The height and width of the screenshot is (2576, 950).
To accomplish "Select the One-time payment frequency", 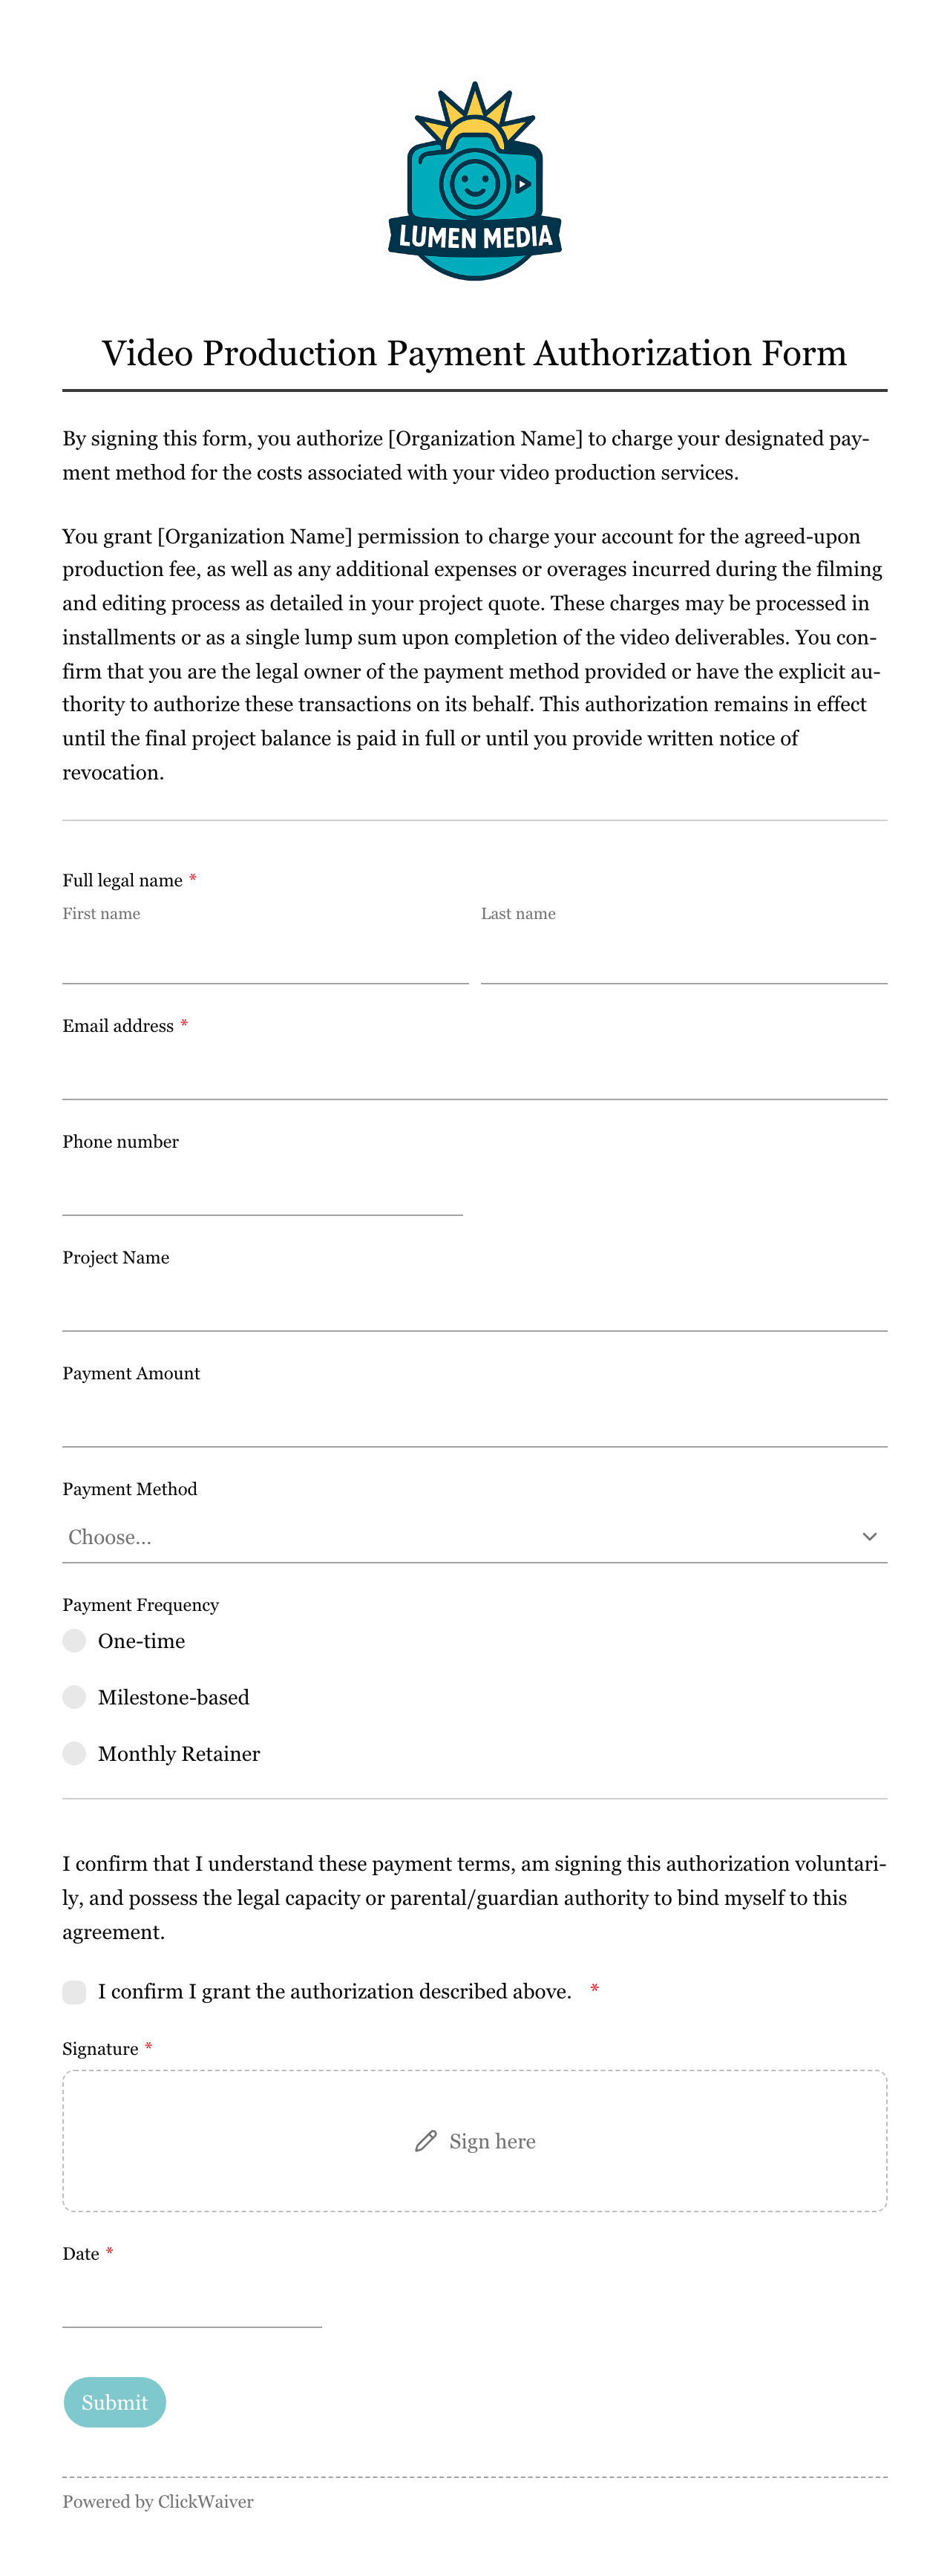I will tap(74, 1640).
